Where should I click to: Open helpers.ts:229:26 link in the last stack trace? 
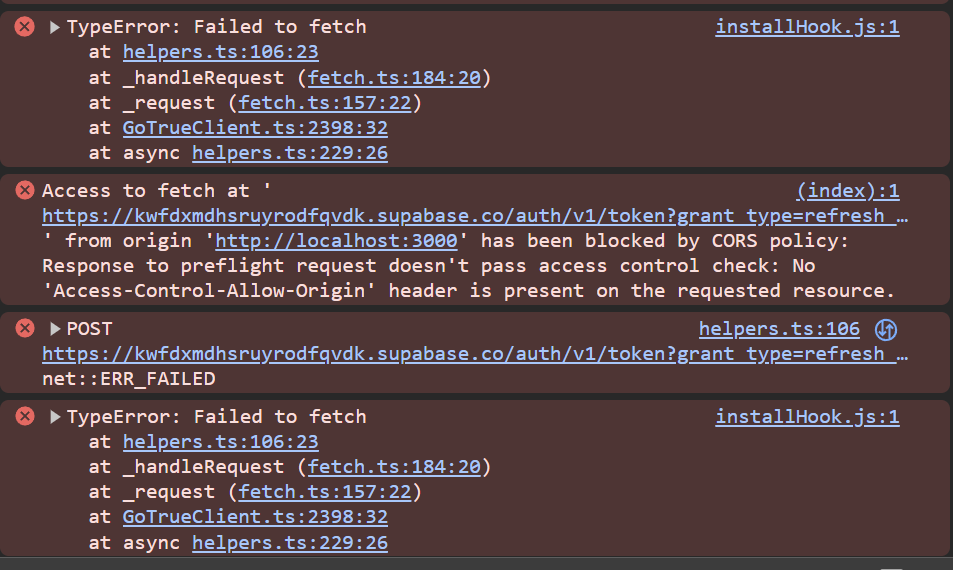290,542
